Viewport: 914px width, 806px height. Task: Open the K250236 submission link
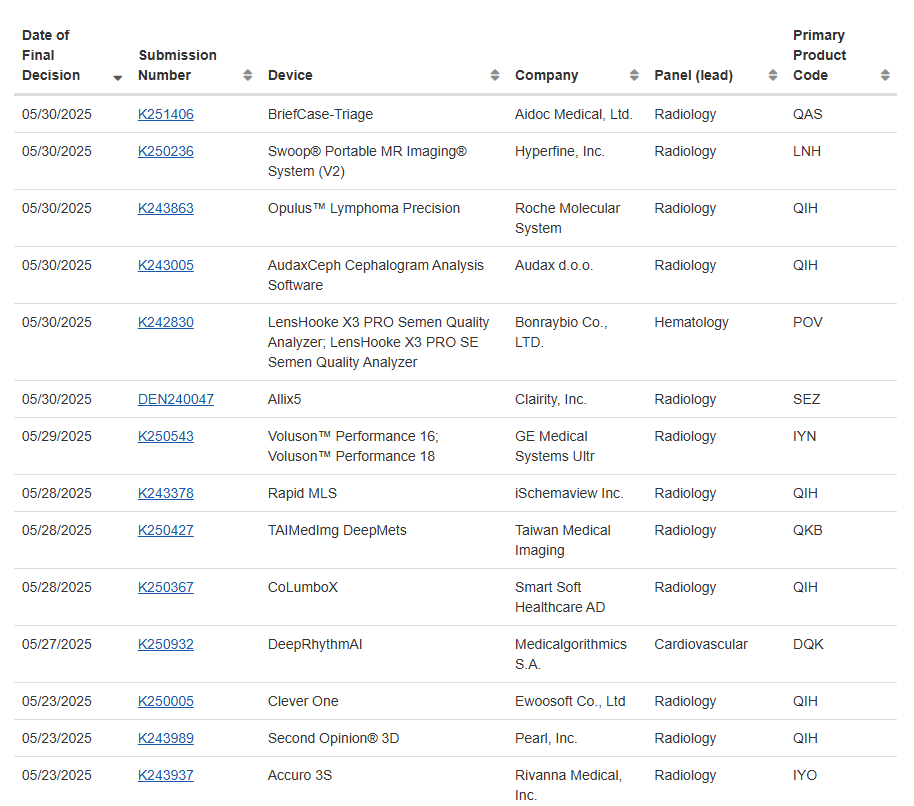(166, 151)
